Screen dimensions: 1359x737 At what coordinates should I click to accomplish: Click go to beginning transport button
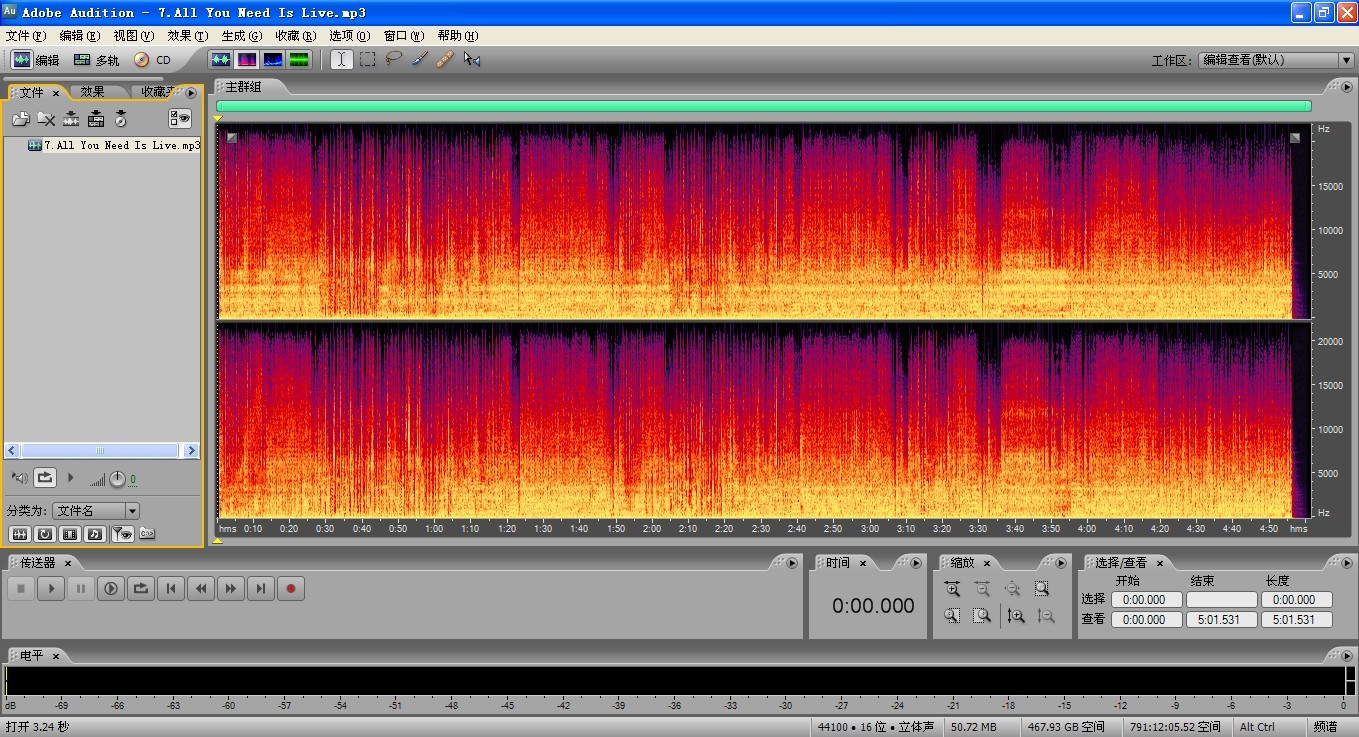tap(171, 589)
